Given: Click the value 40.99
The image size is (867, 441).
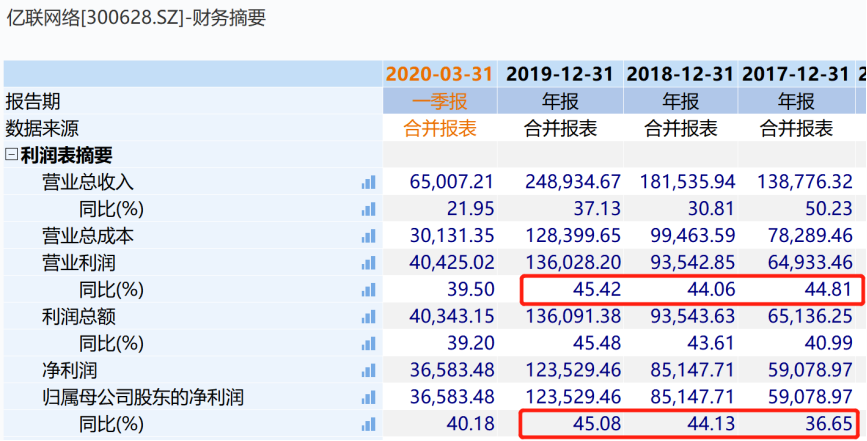Looking at the screenshot, I should (828, 344).
